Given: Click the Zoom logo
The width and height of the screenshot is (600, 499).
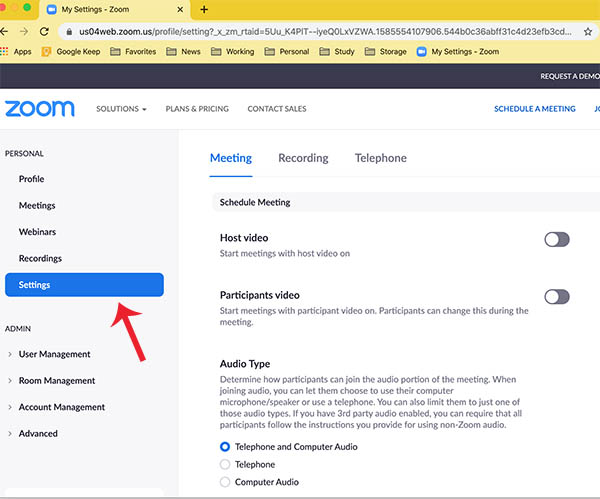Looking at the screenshot, I should tap(39, 108).
